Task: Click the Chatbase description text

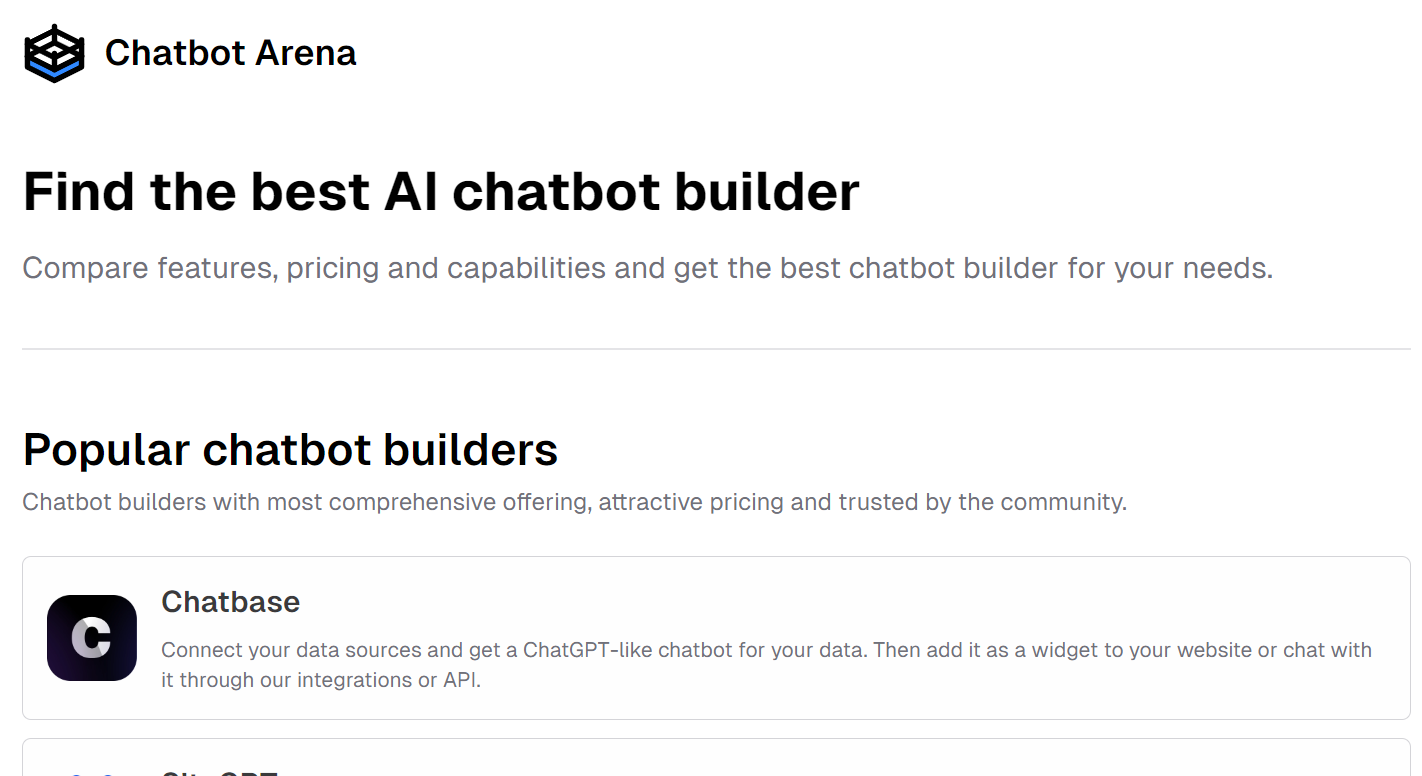Action: click(767, 664)
